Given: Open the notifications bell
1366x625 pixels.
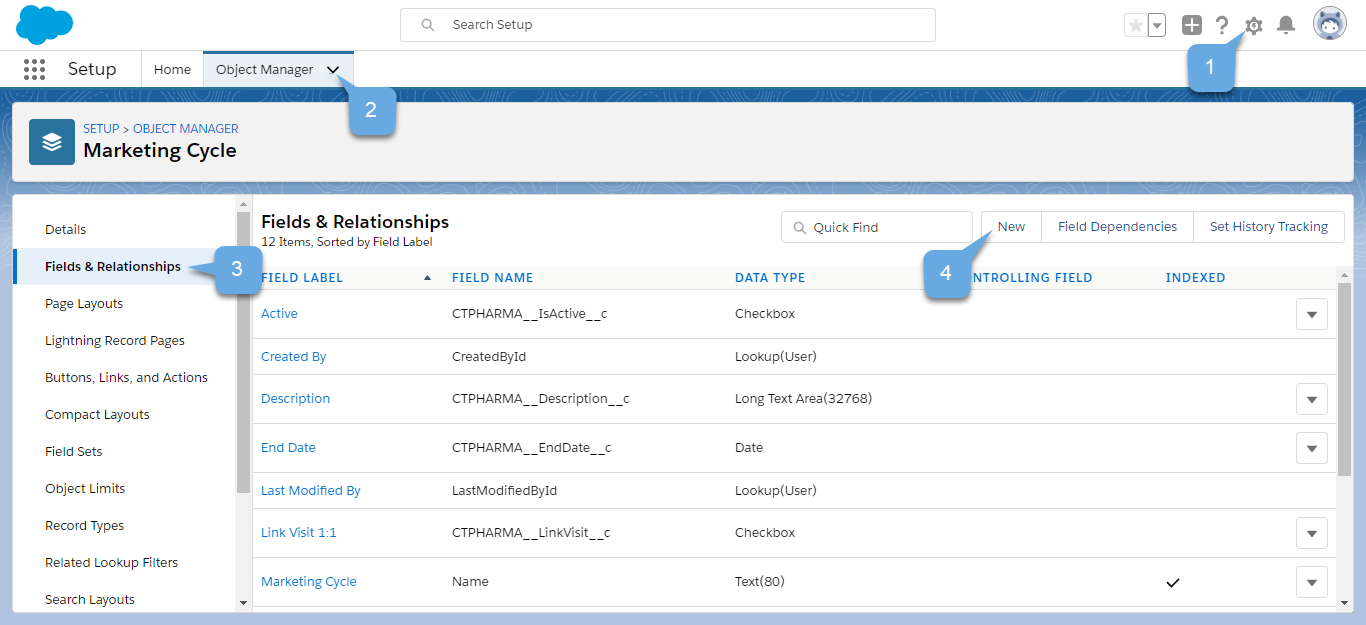Looking at the screenshot, I should tap(1286, 26).
